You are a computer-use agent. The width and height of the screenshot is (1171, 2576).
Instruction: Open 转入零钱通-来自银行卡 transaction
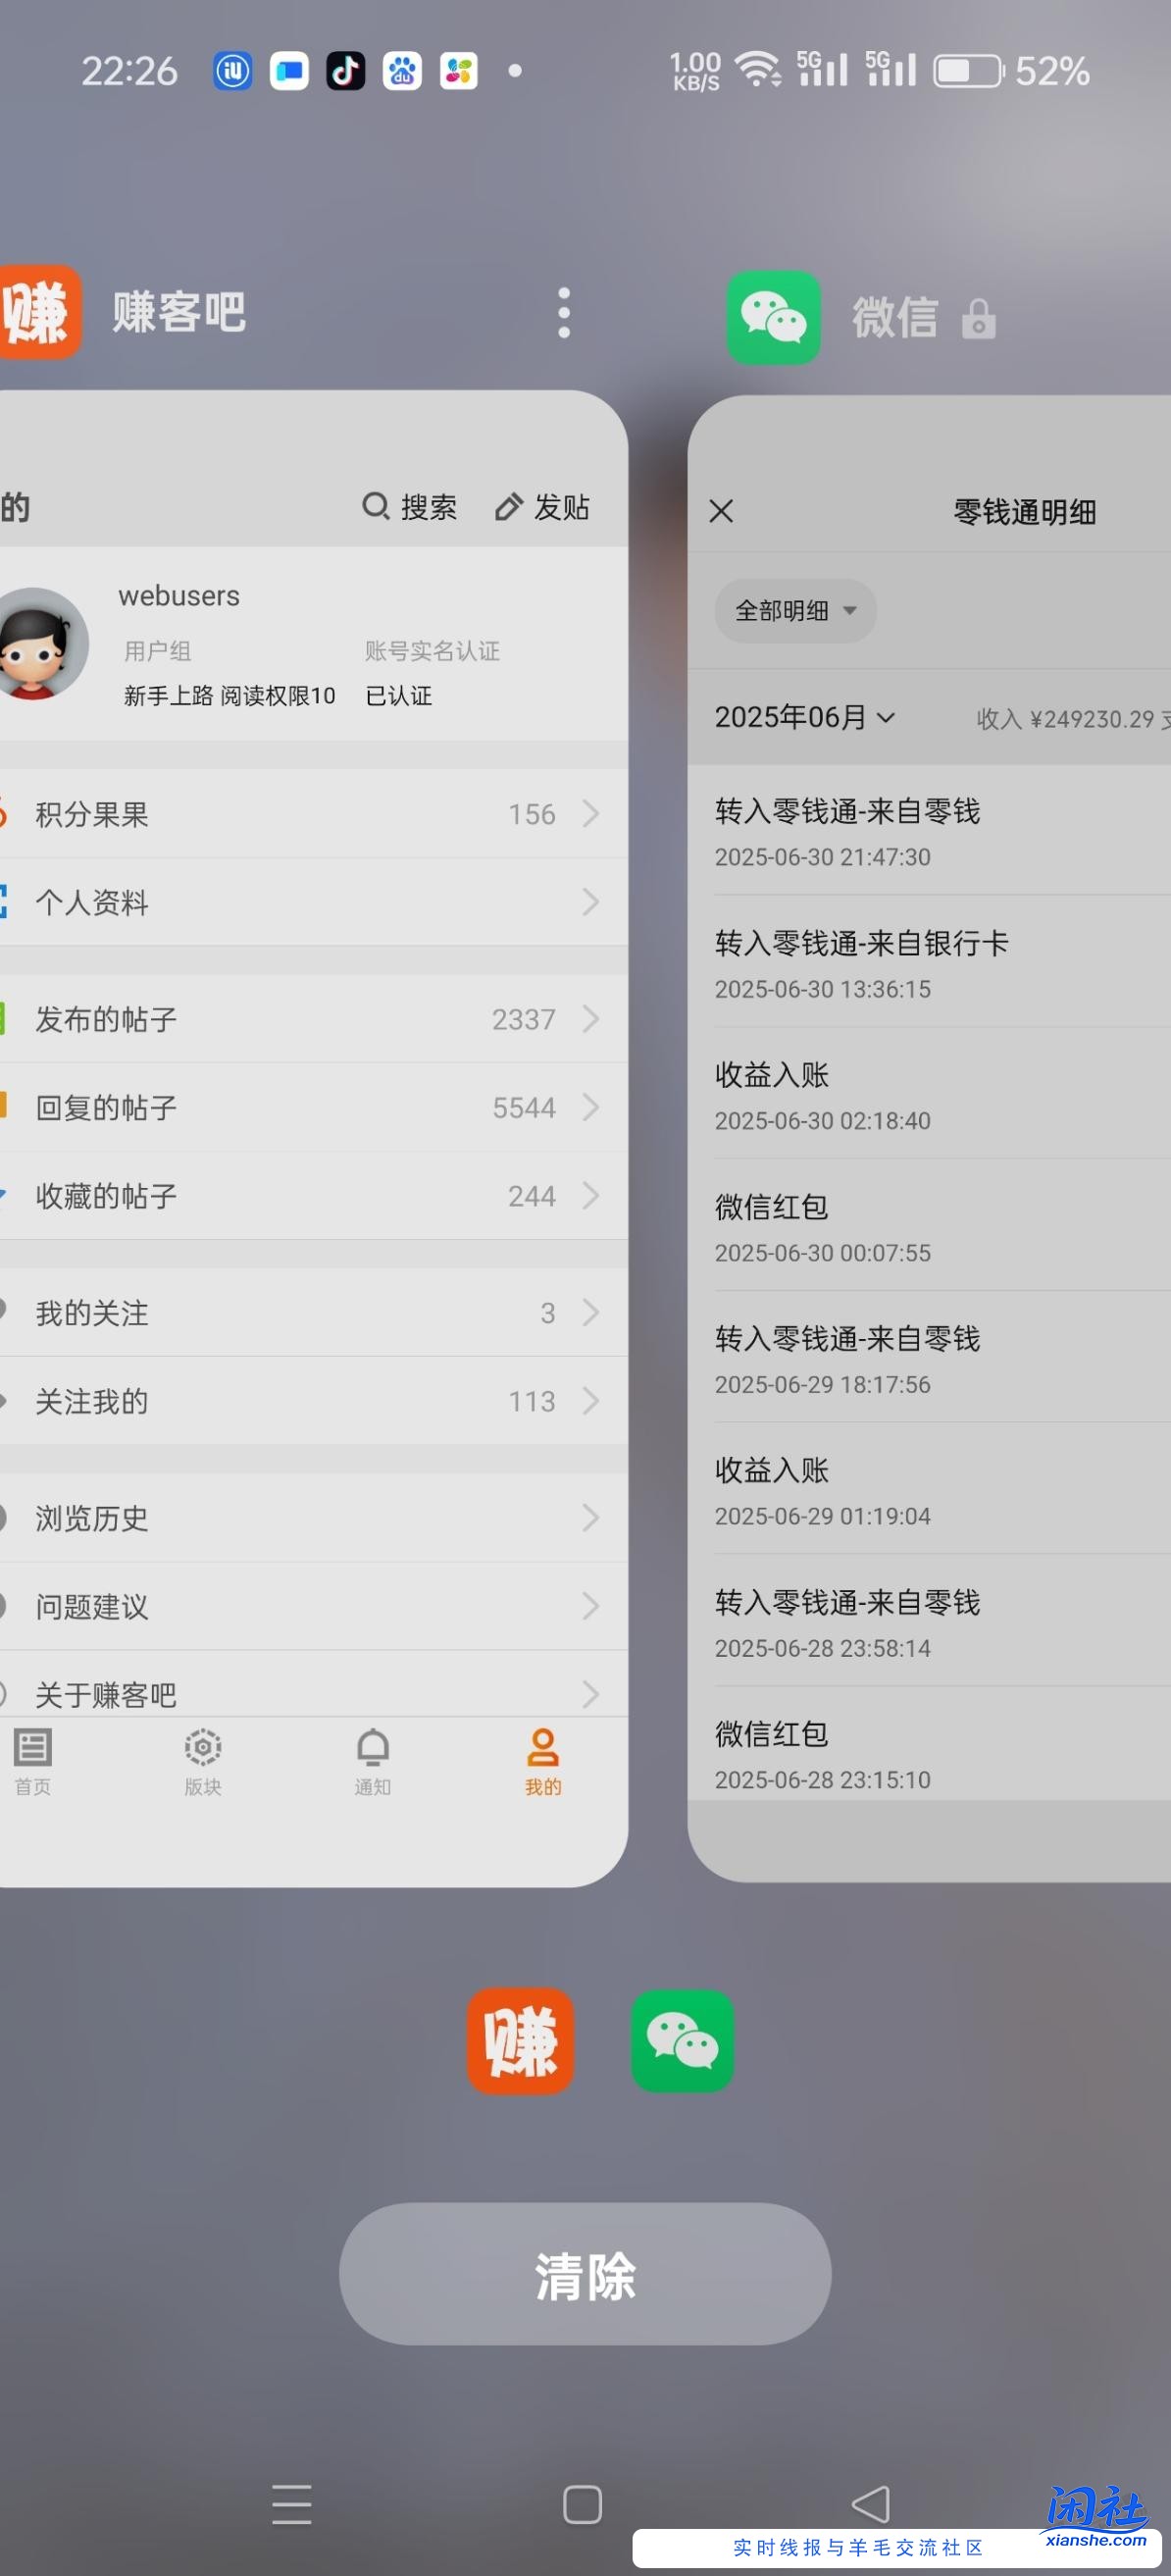tap(929, 962)
